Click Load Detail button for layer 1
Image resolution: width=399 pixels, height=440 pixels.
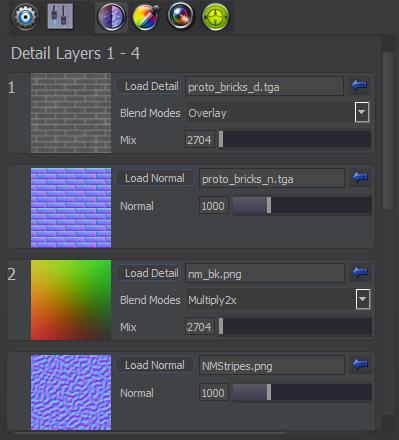pos(151,86)
